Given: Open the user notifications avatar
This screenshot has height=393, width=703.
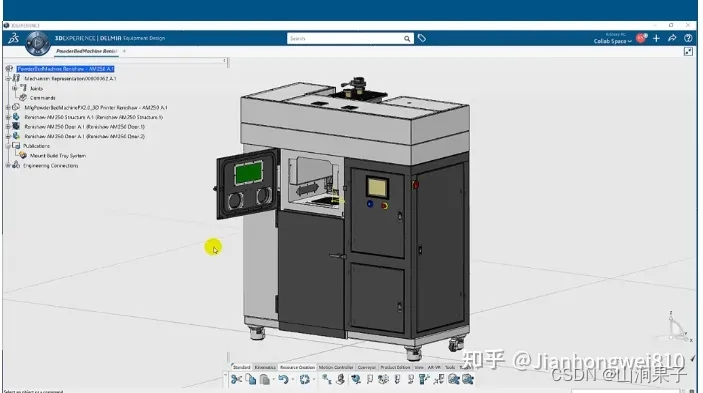Looking at the screenshot, I should coord(641,38).
